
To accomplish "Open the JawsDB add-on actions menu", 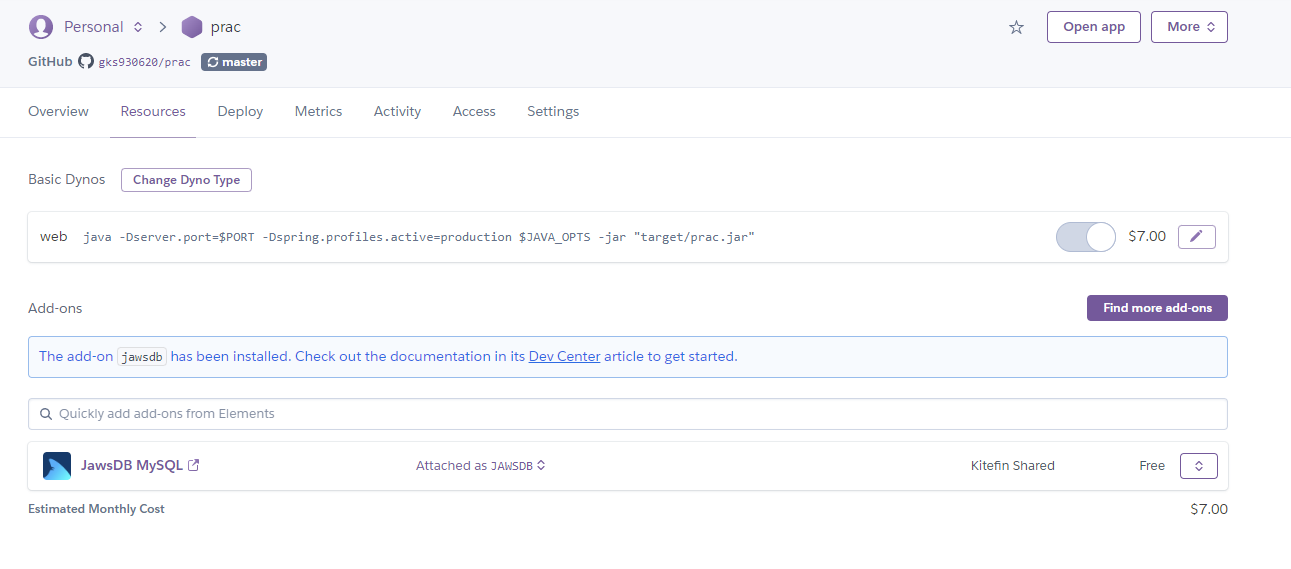I will point(1198,466).
